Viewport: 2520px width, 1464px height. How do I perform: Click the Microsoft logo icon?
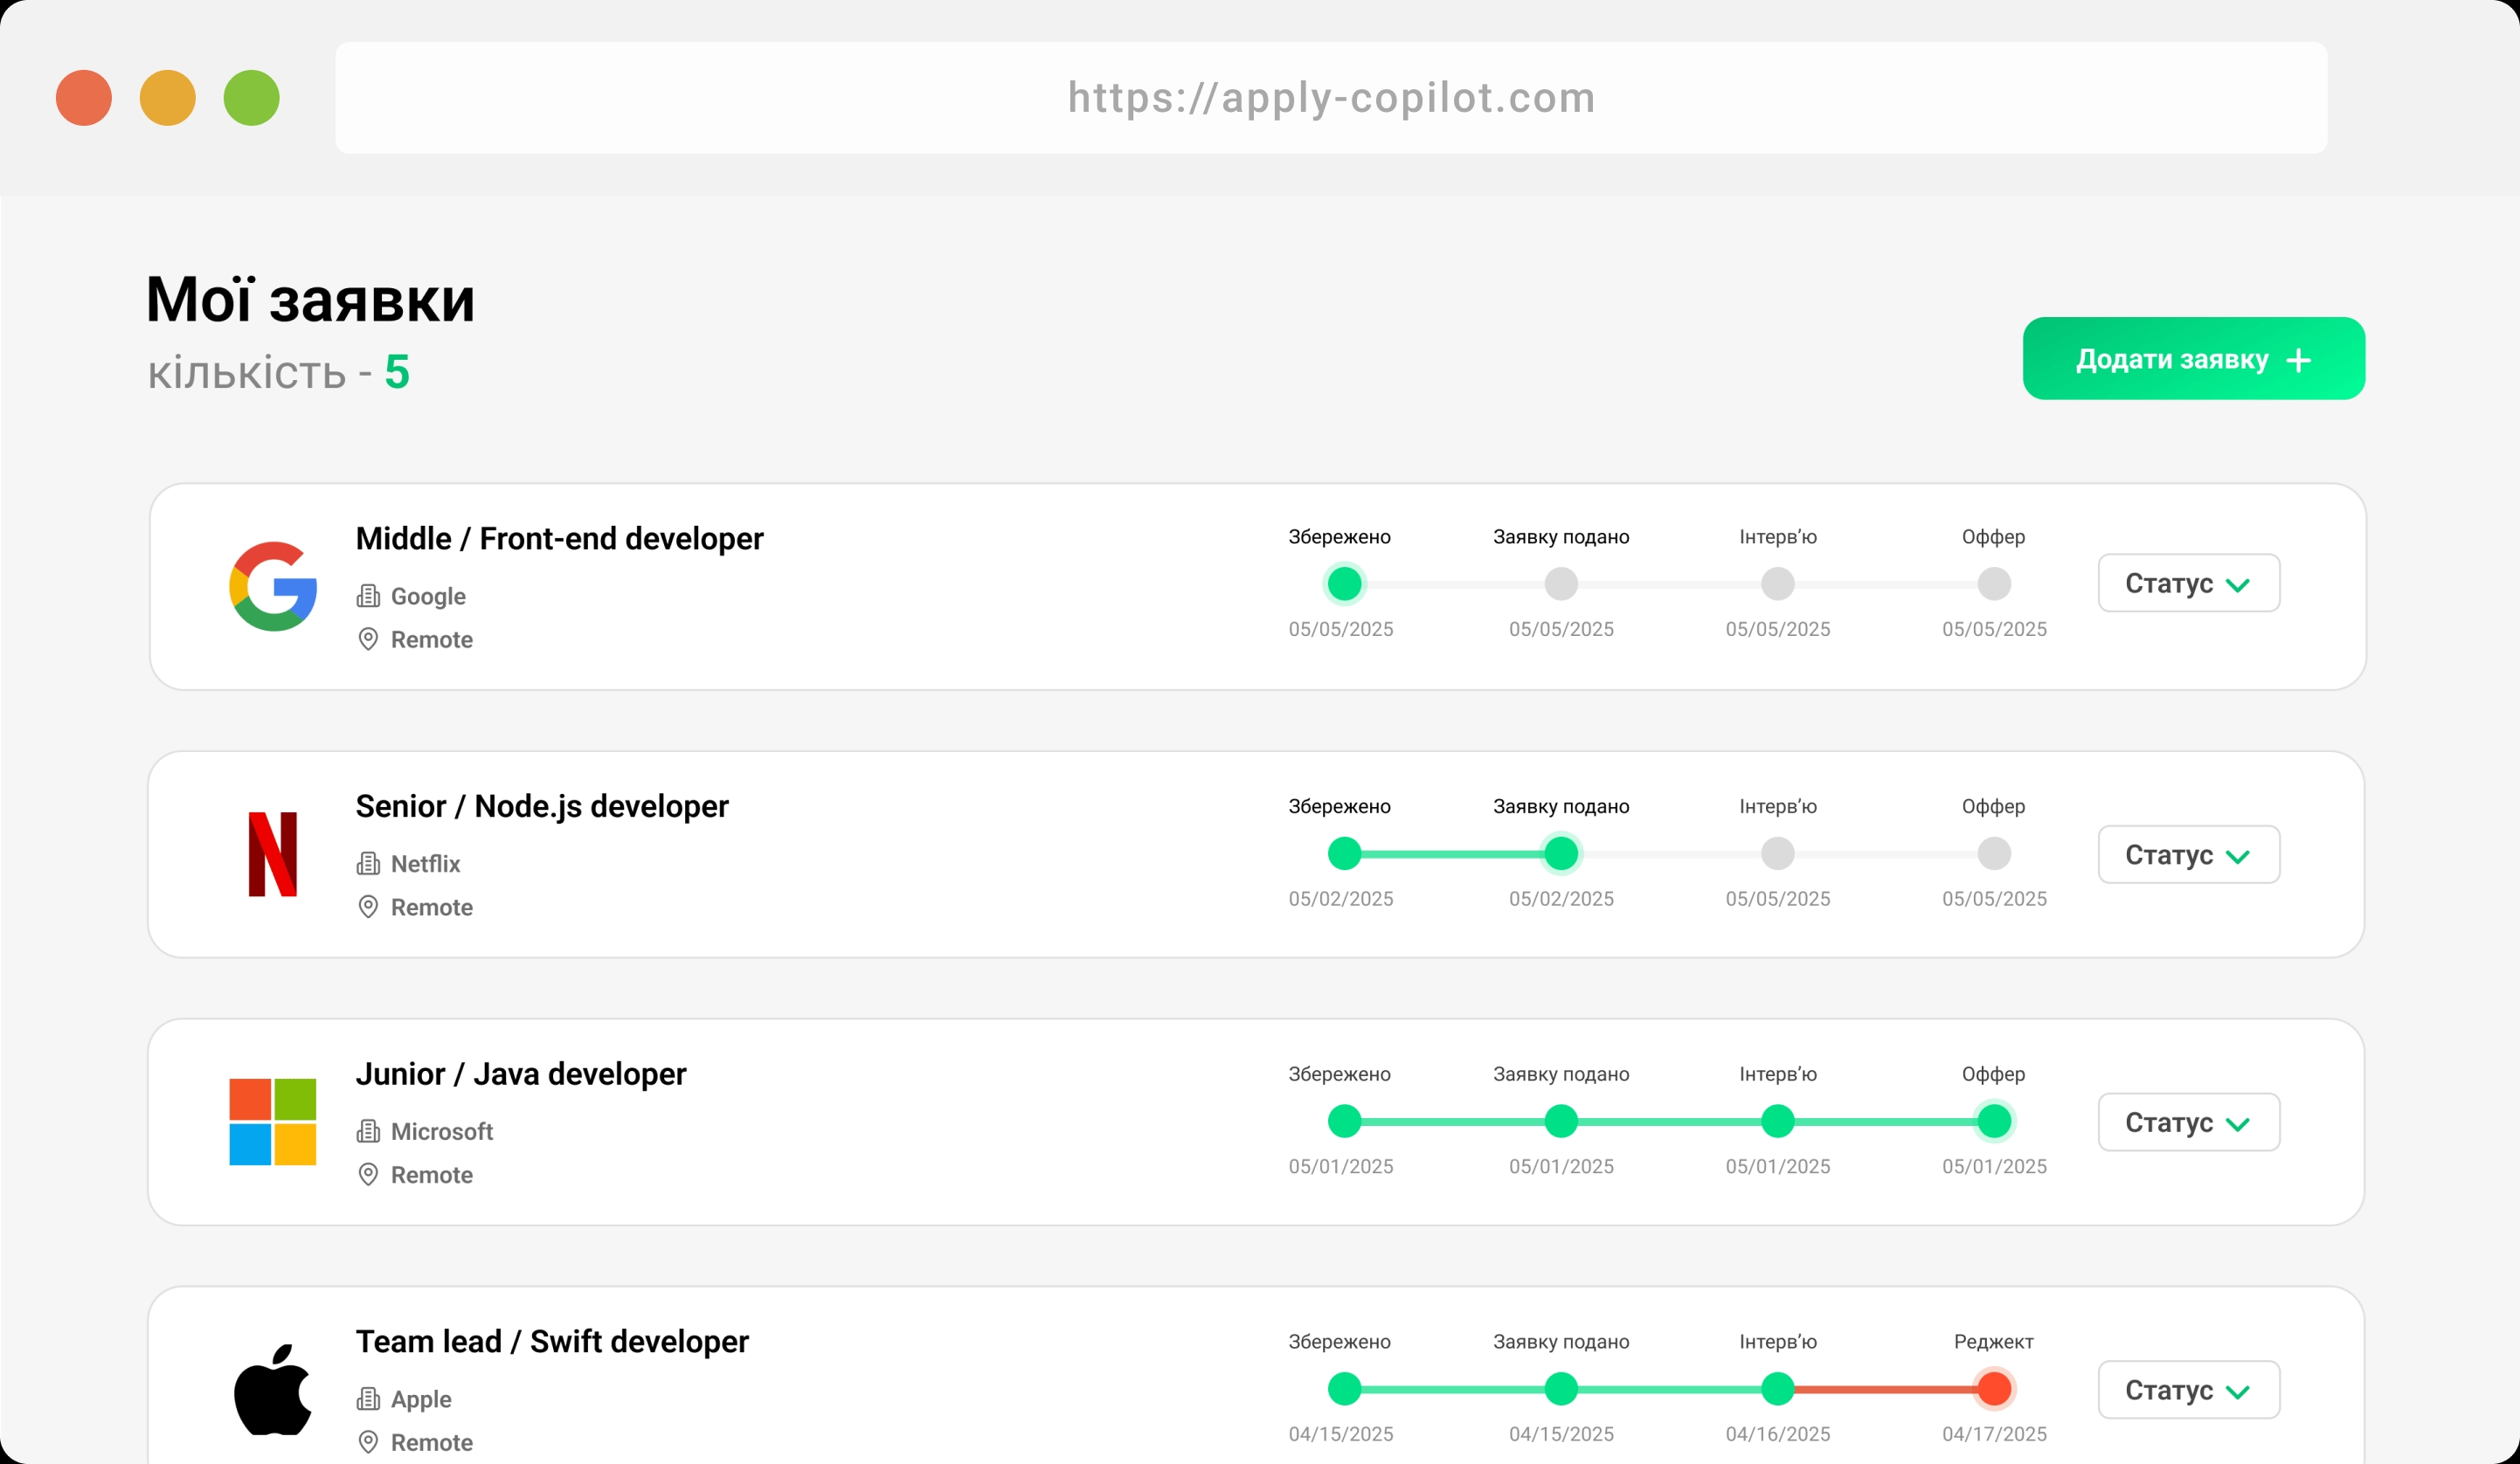point(273,1121)
